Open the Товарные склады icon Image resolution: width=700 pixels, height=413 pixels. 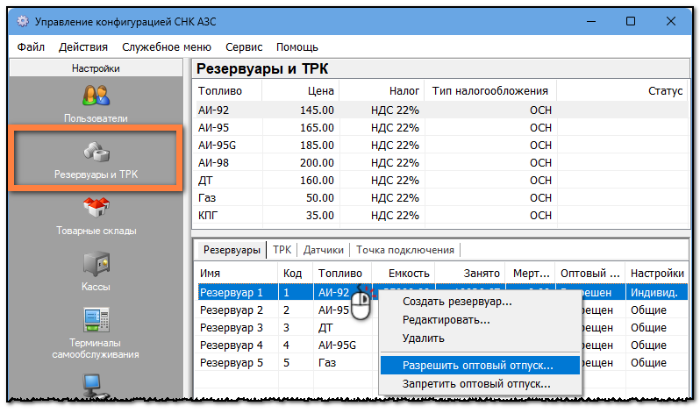pyautogui.click(x=96, y=208)
